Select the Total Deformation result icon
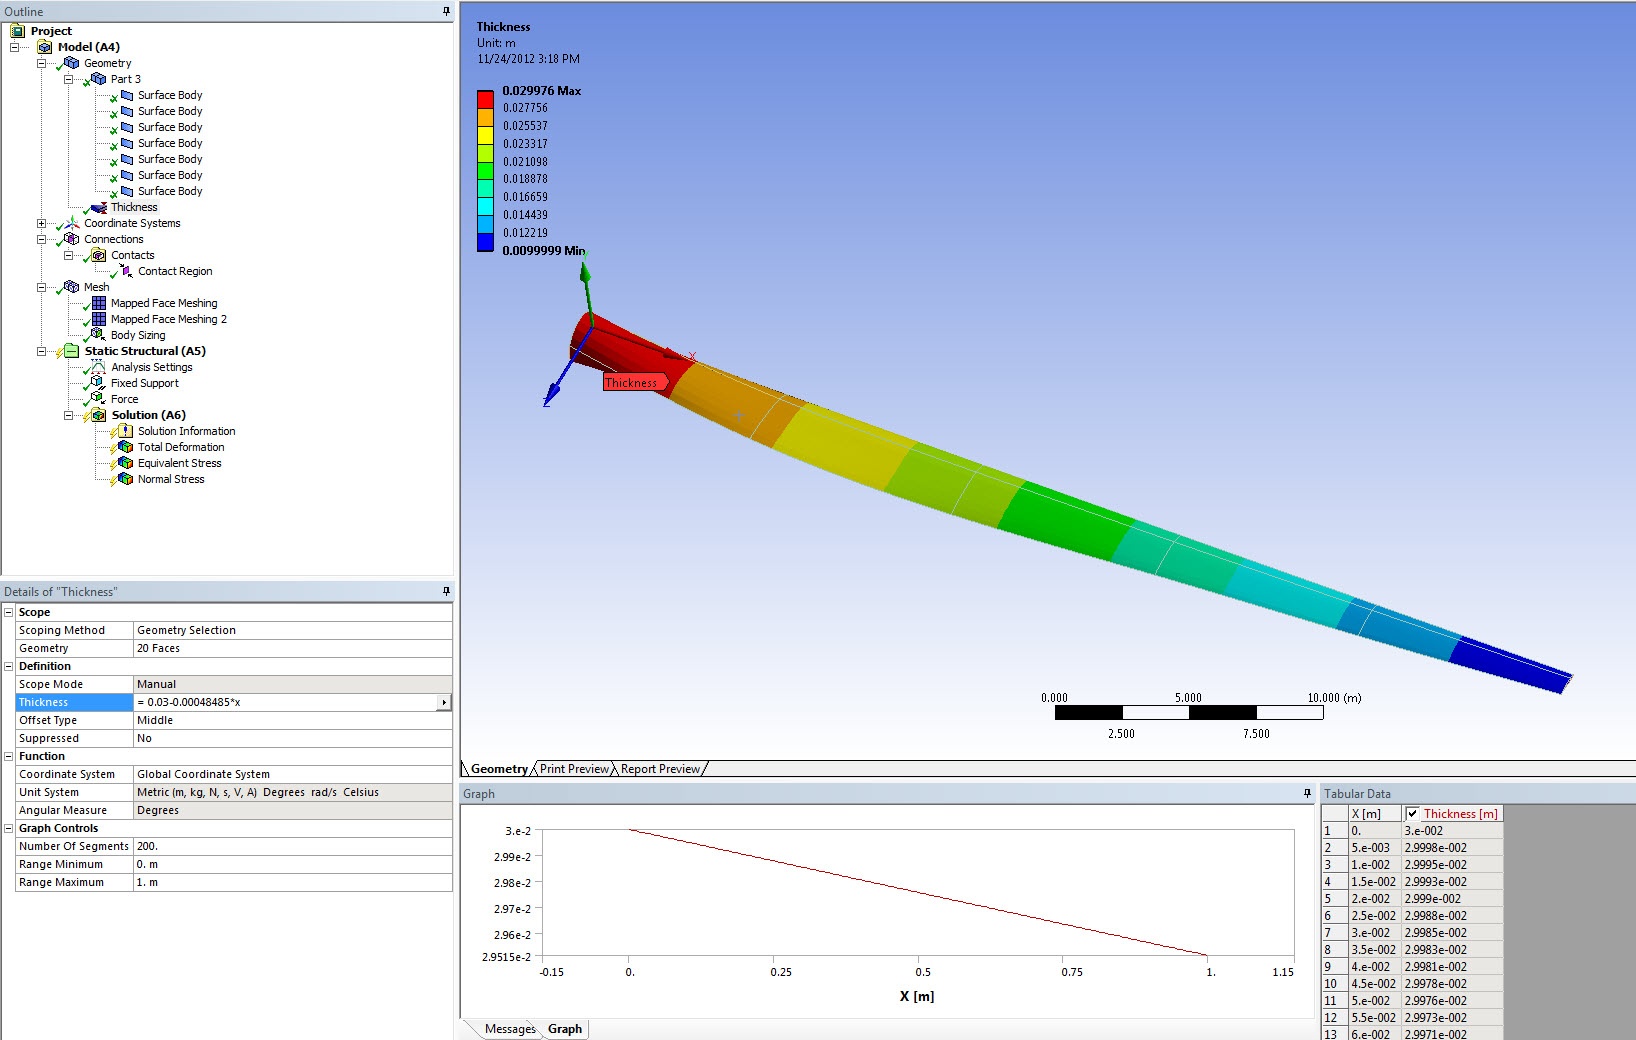 point(126,447)
